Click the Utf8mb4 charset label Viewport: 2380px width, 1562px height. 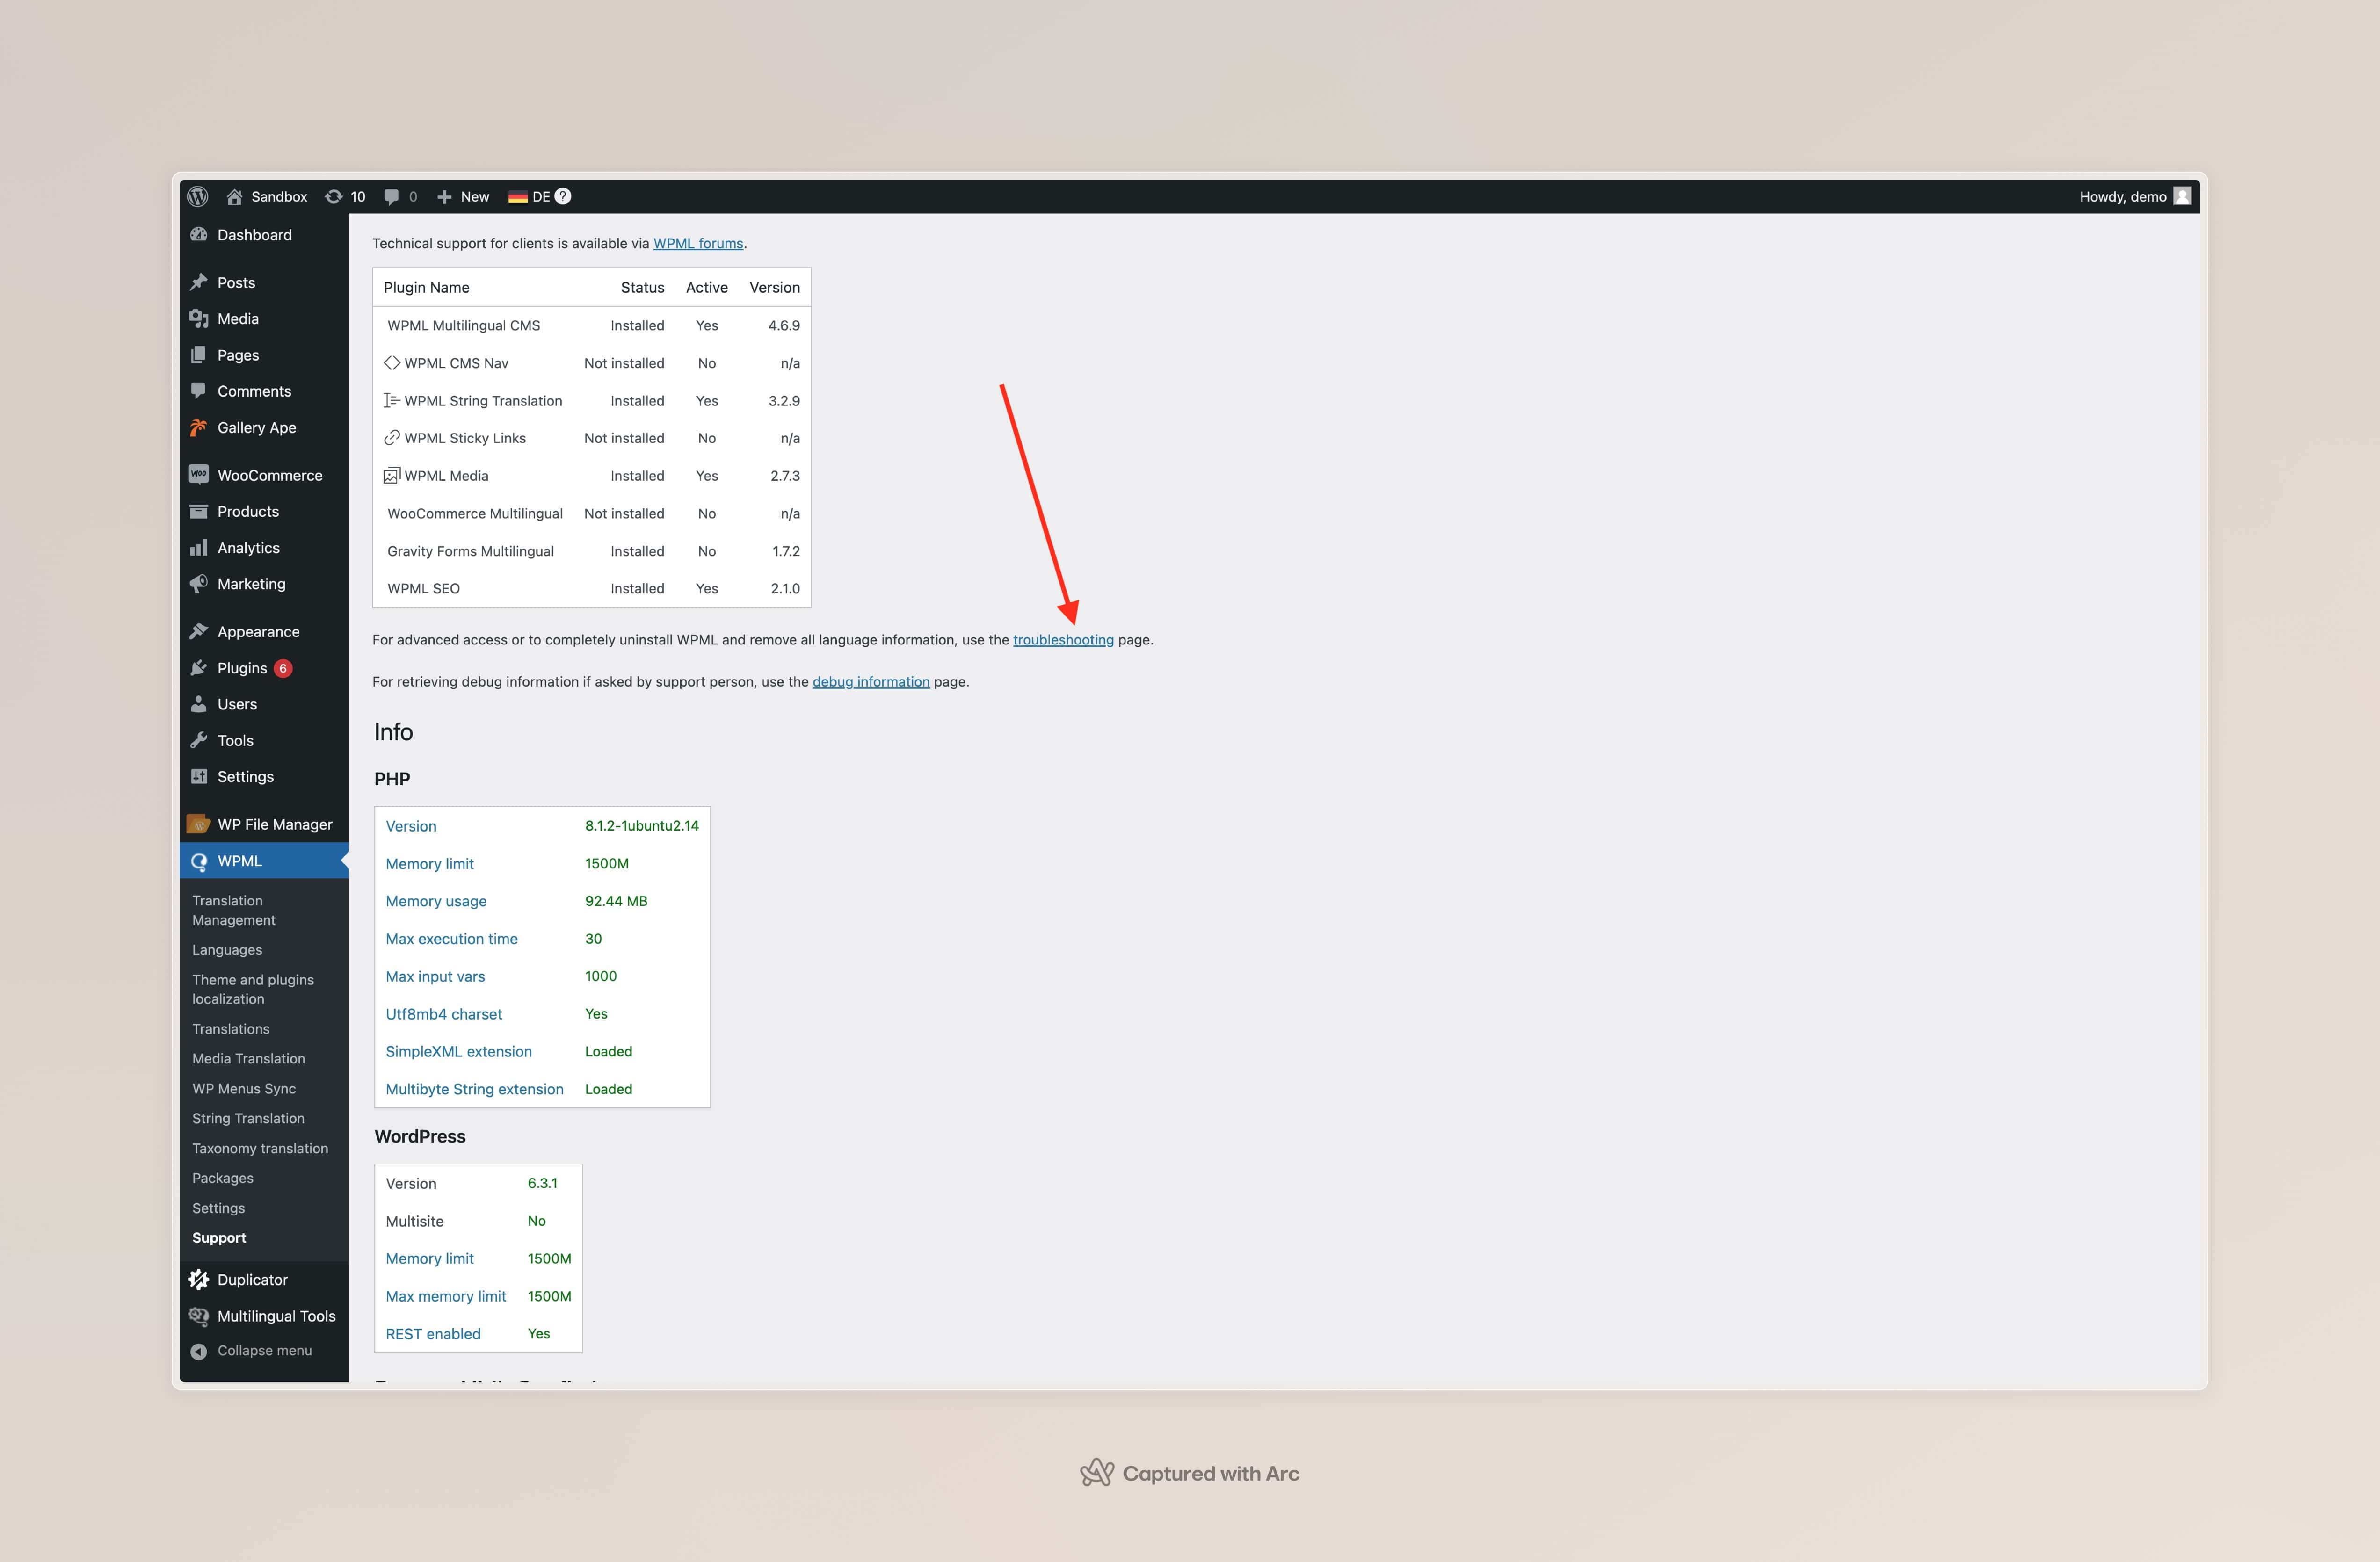pos(444,1013)
